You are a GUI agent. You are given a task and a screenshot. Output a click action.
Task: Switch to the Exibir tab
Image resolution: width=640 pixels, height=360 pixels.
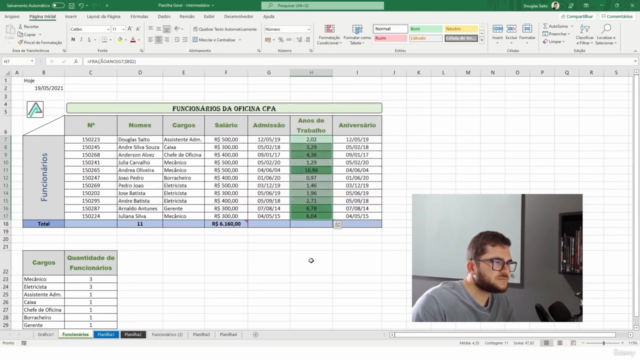tap(209, 16)
